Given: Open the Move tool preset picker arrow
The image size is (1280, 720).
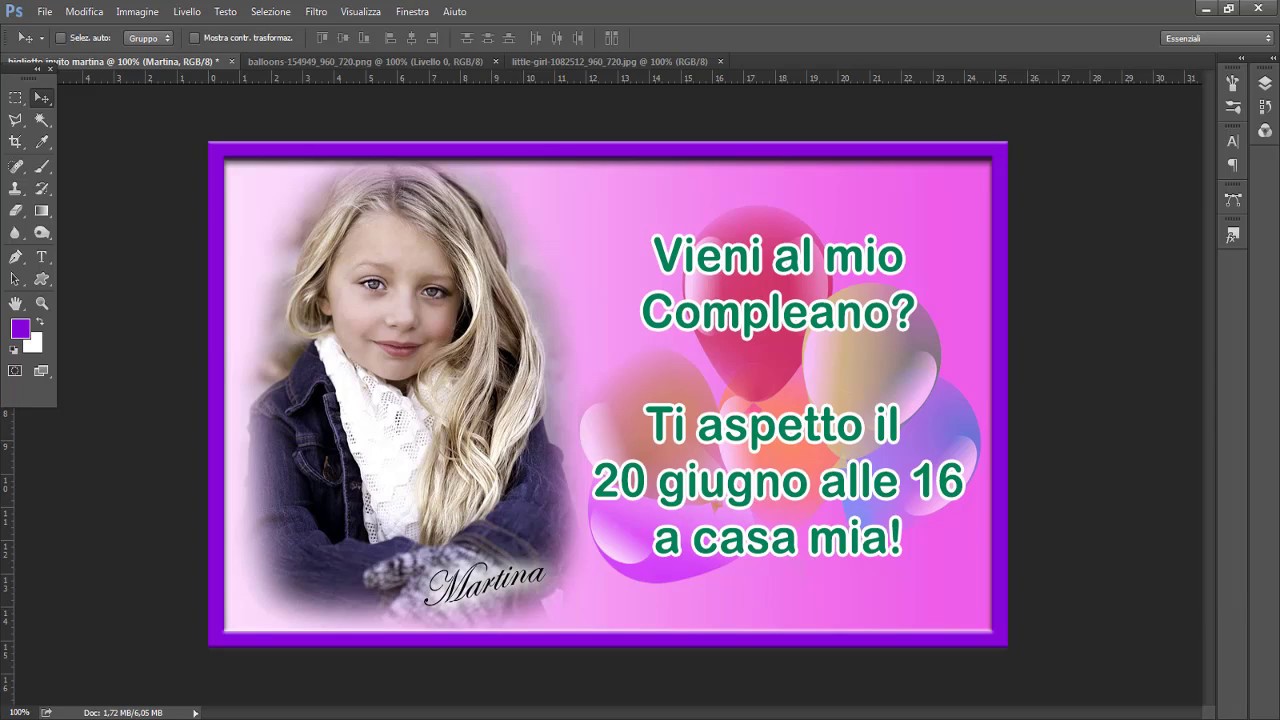Looking at the screenshot, I should [x=41, y=38].
